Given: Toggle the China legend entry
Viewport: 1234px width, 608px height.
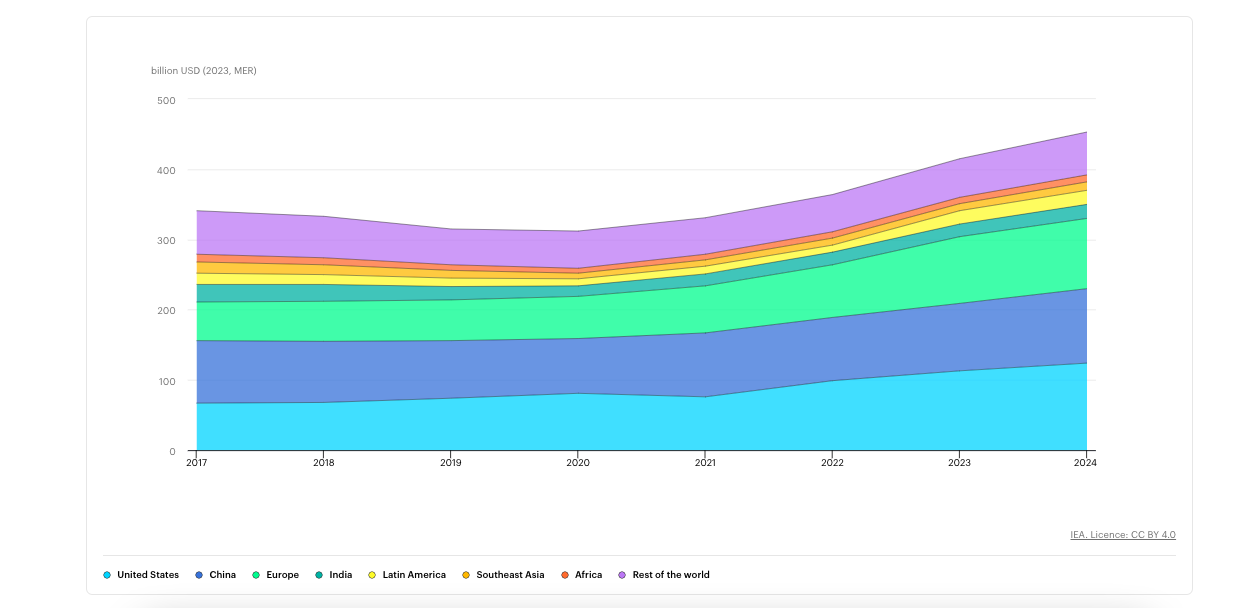Looking at the screenshot, I should point(216,575).
